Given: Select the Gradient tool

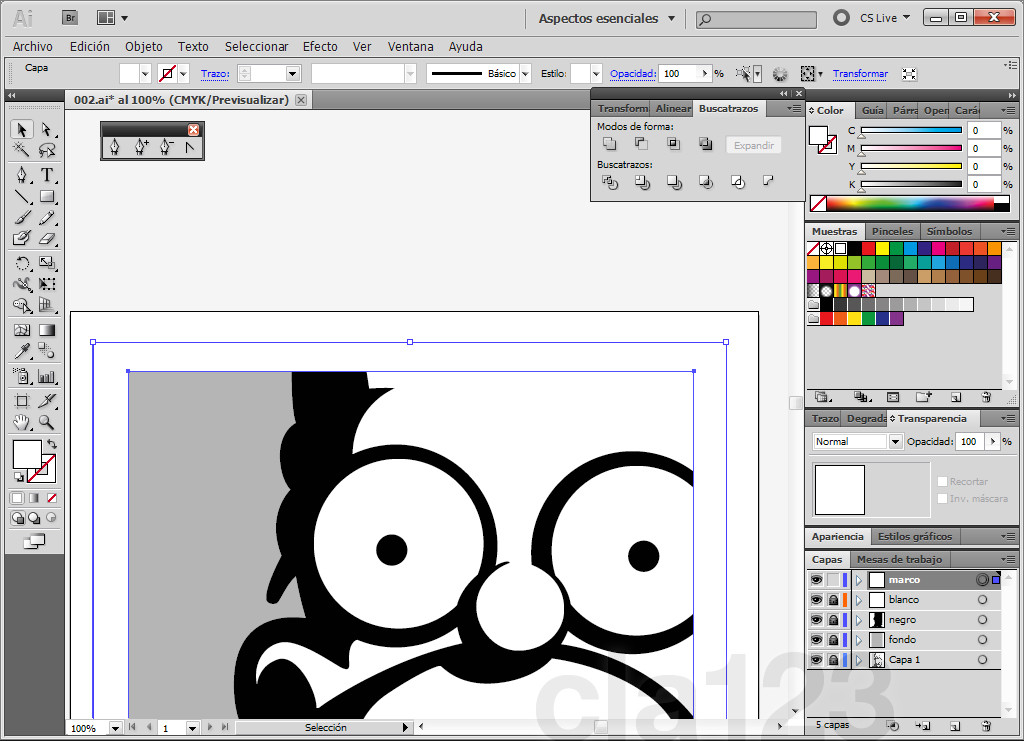Looking at the screenshot, I should point(46,330).
